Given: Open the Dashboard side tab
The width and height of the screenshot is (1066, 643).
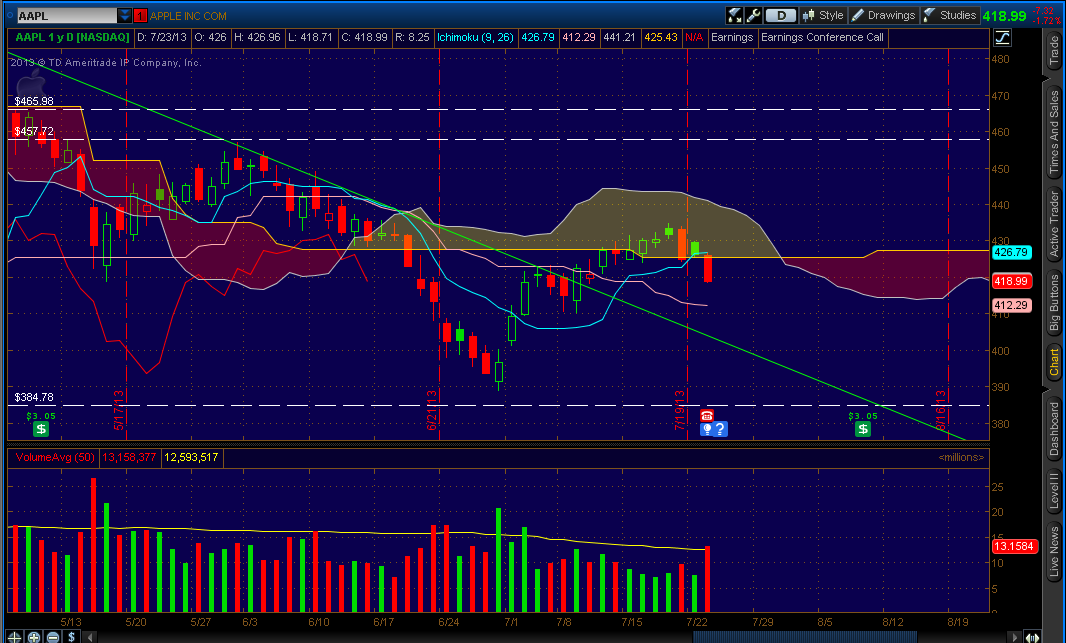Looking at the screenshot, I should [x=1054, y=429].
